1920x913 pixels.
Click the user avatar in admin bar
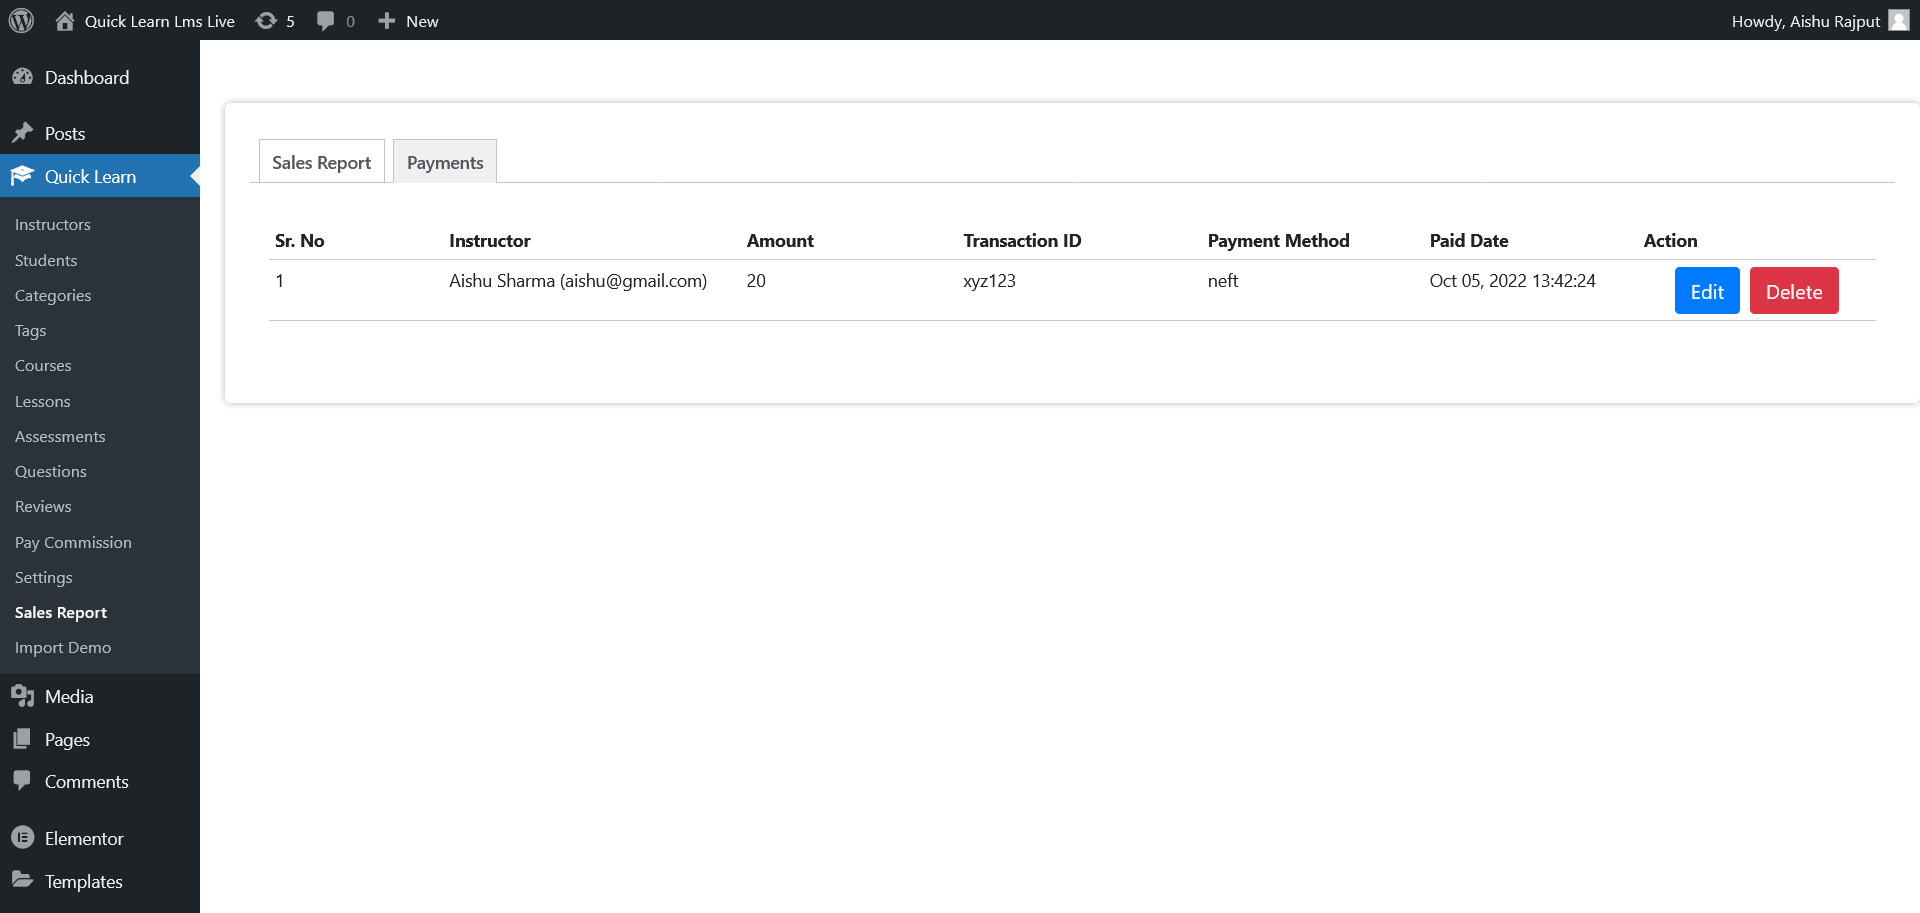1899,20
